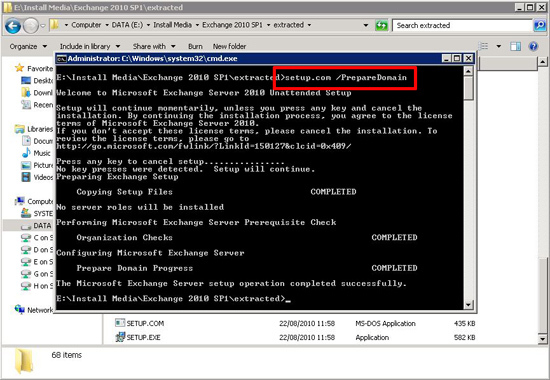
Task: Click the Search extracted input field
Action: 462,25
